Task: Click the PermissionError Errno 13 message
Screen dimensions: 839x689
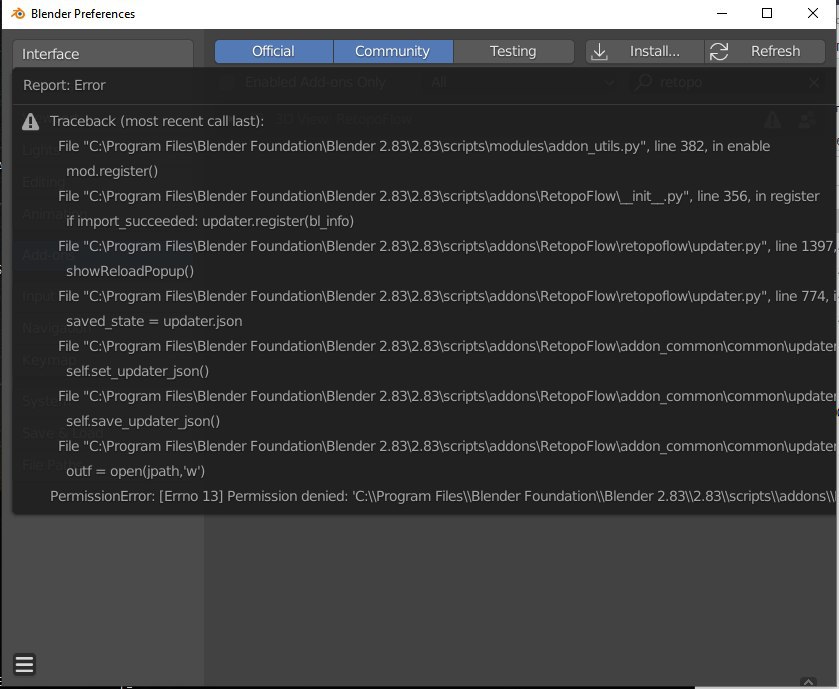Action: pos(443,496)
